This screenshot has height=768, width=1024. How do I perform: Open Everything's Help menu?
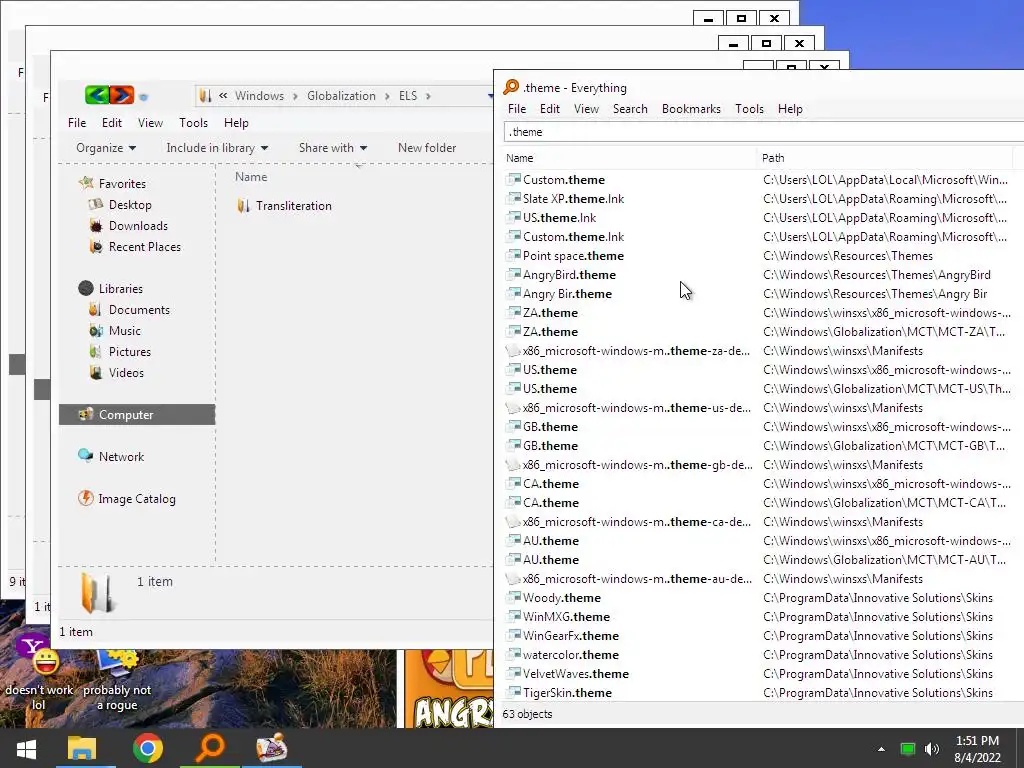click(x=790, y=109)
